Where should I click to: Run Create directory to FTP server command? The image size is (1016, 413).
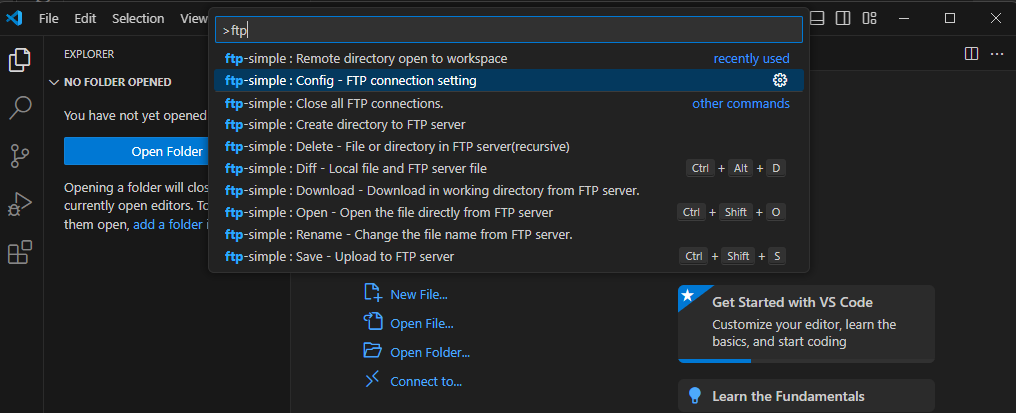coord(509,124)
